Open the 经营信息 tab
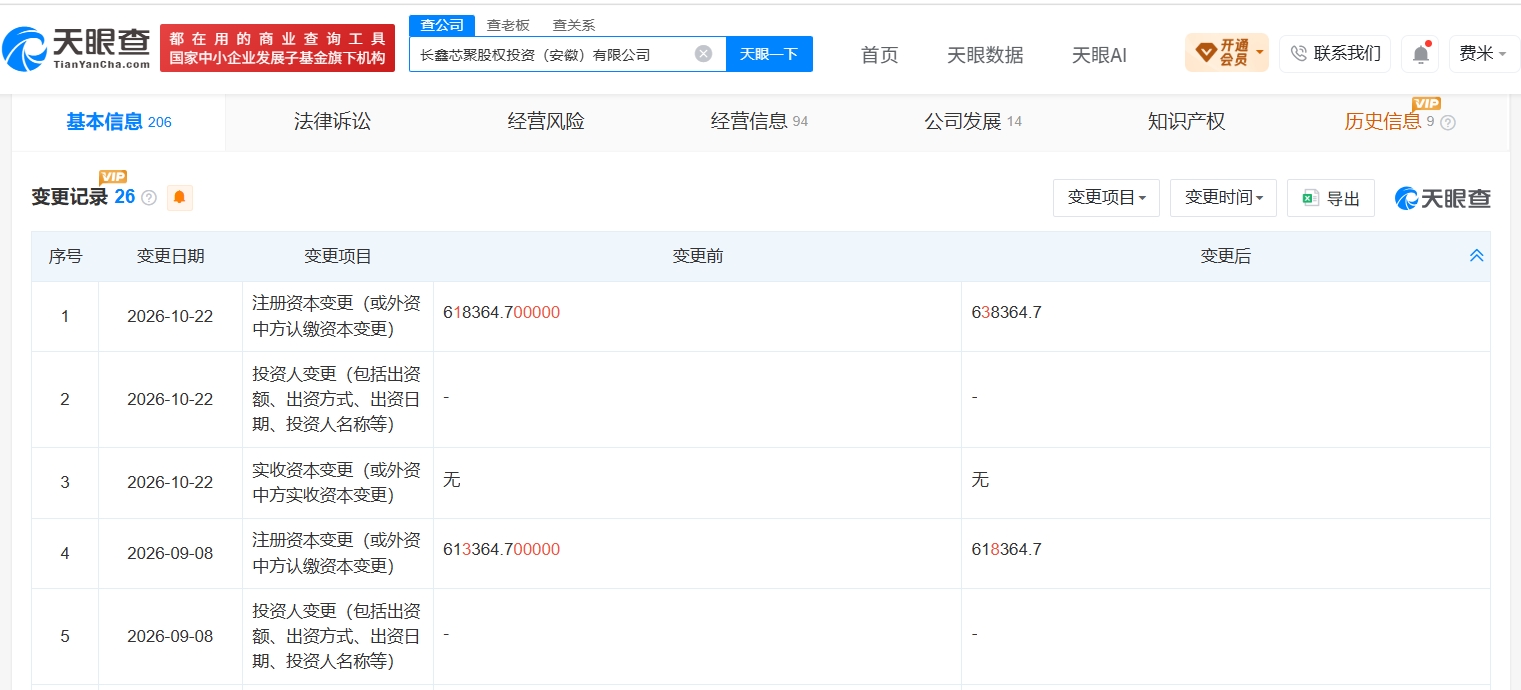Image resolution: width=1521 pixels, height=690 pixels. (759, 122)
